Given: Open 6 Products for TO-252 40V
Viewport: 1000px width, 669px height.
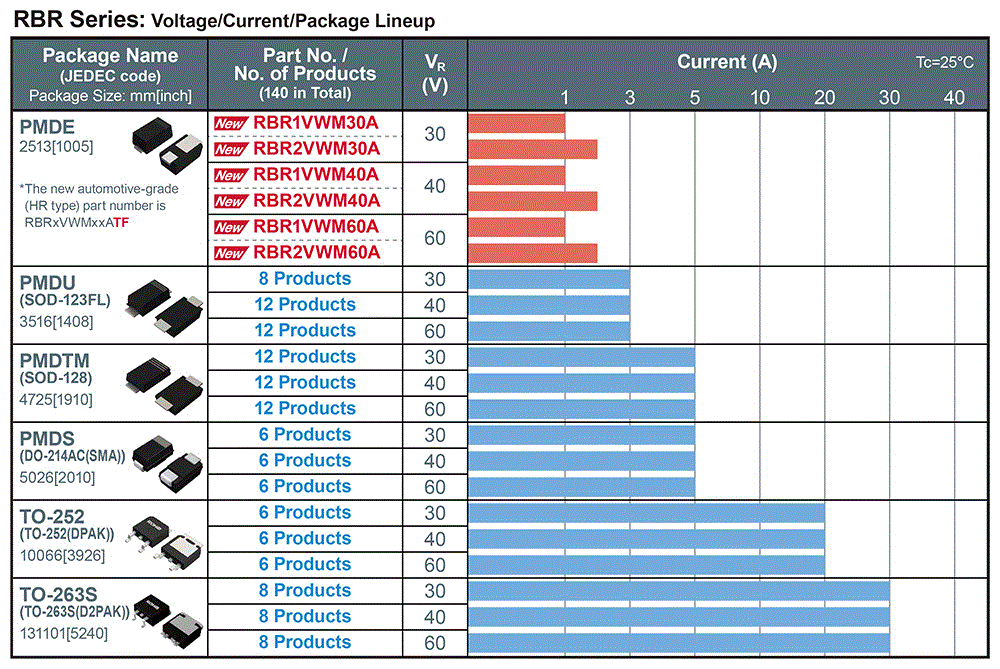Looking at the screenshot, I should pos(305,538).
